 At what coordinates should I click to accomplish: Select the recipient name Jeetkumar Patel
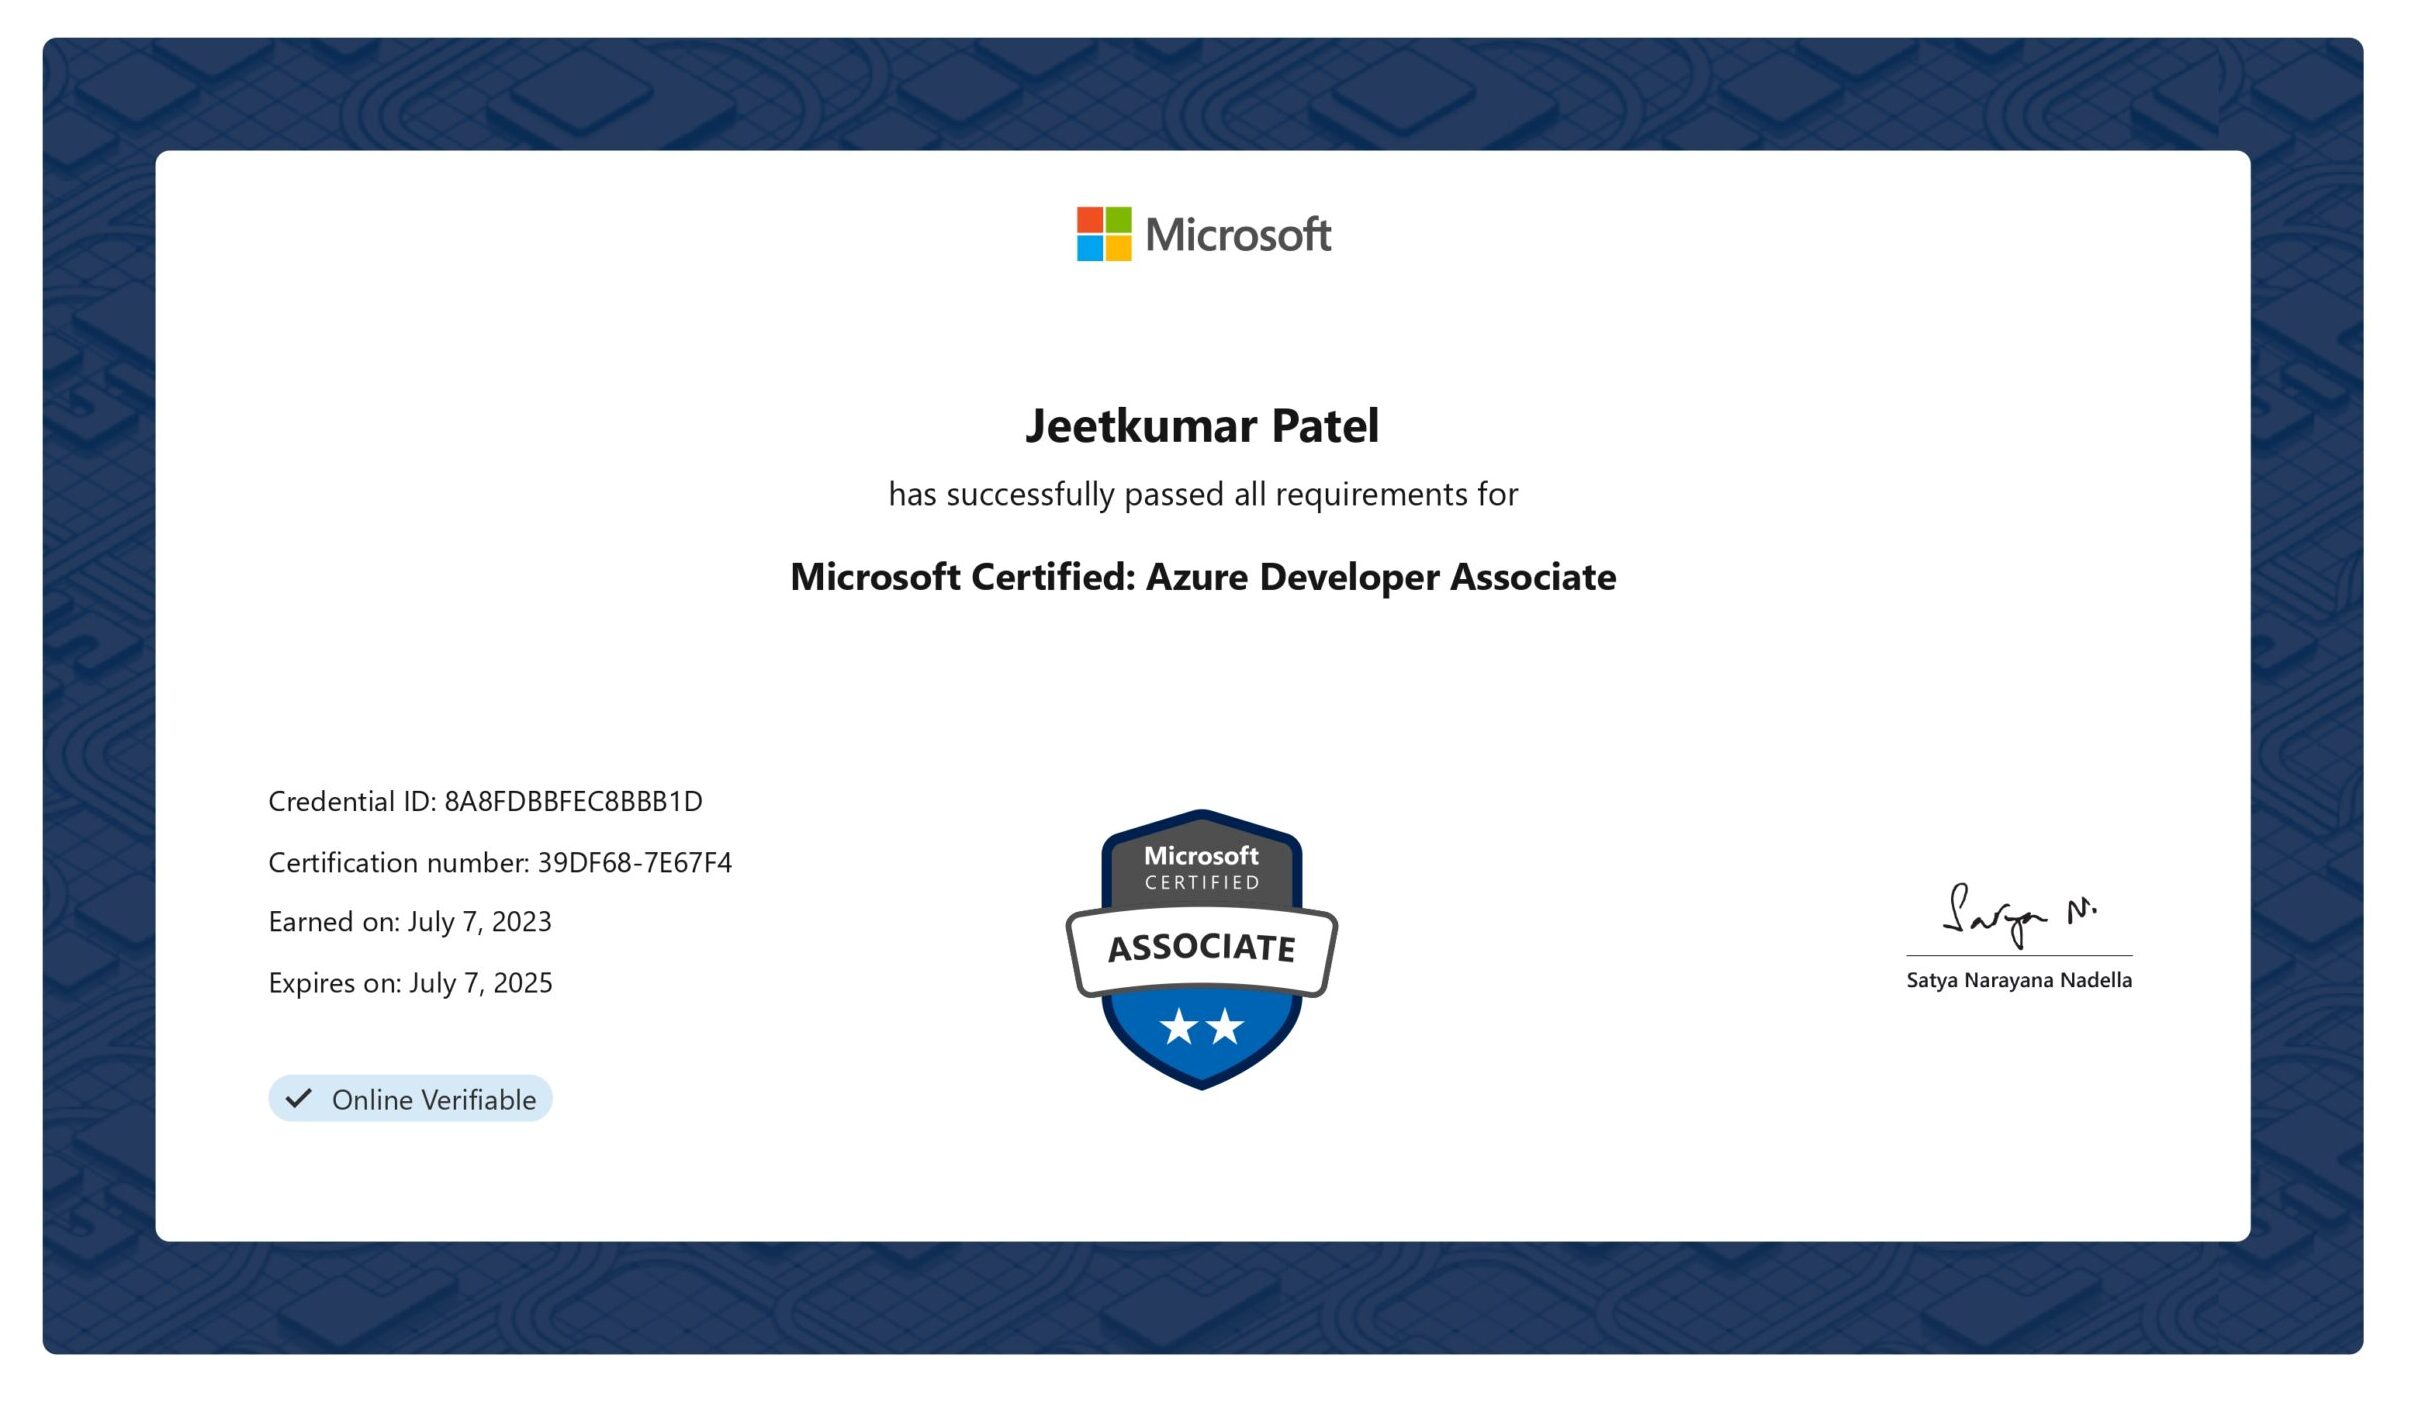1201,426
